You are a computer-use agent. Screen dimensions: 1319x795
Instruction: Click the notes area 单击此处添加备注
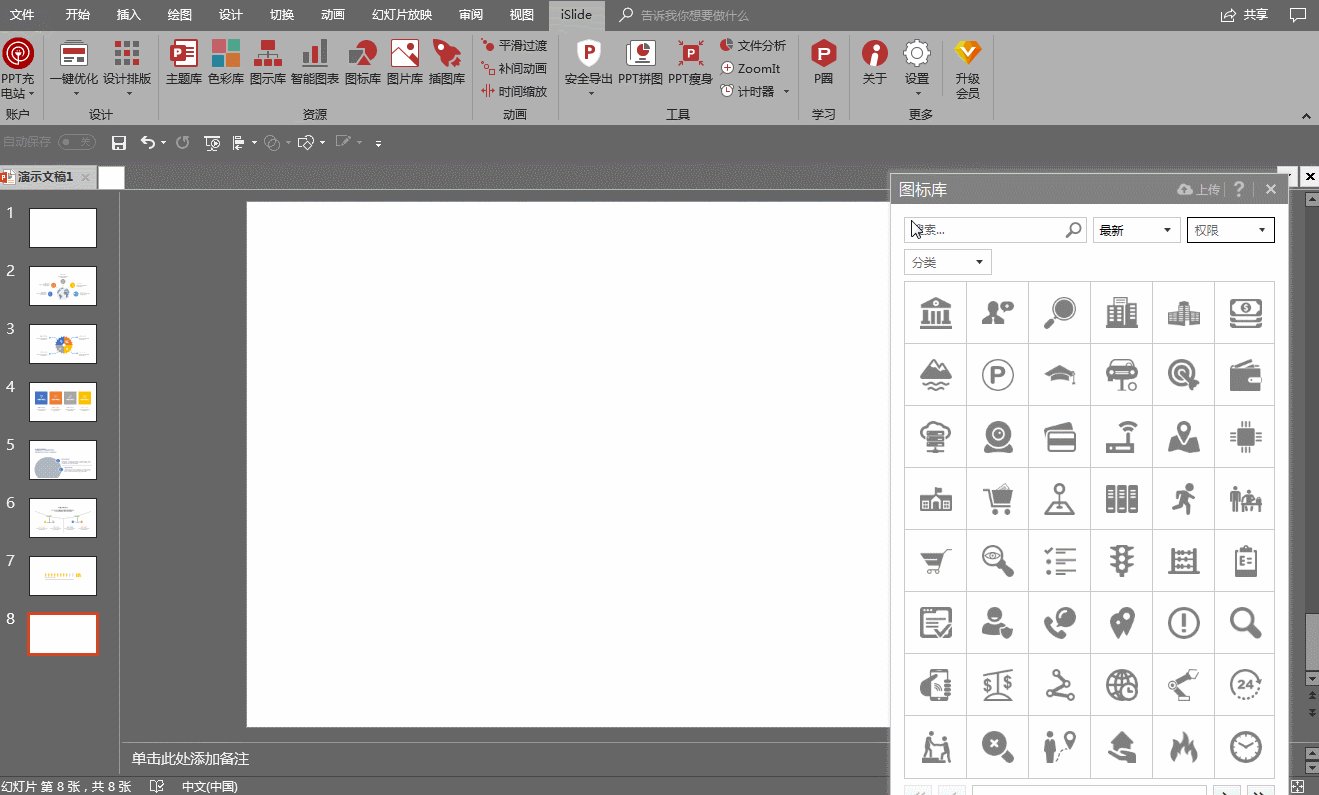click(x=190, y=759)
